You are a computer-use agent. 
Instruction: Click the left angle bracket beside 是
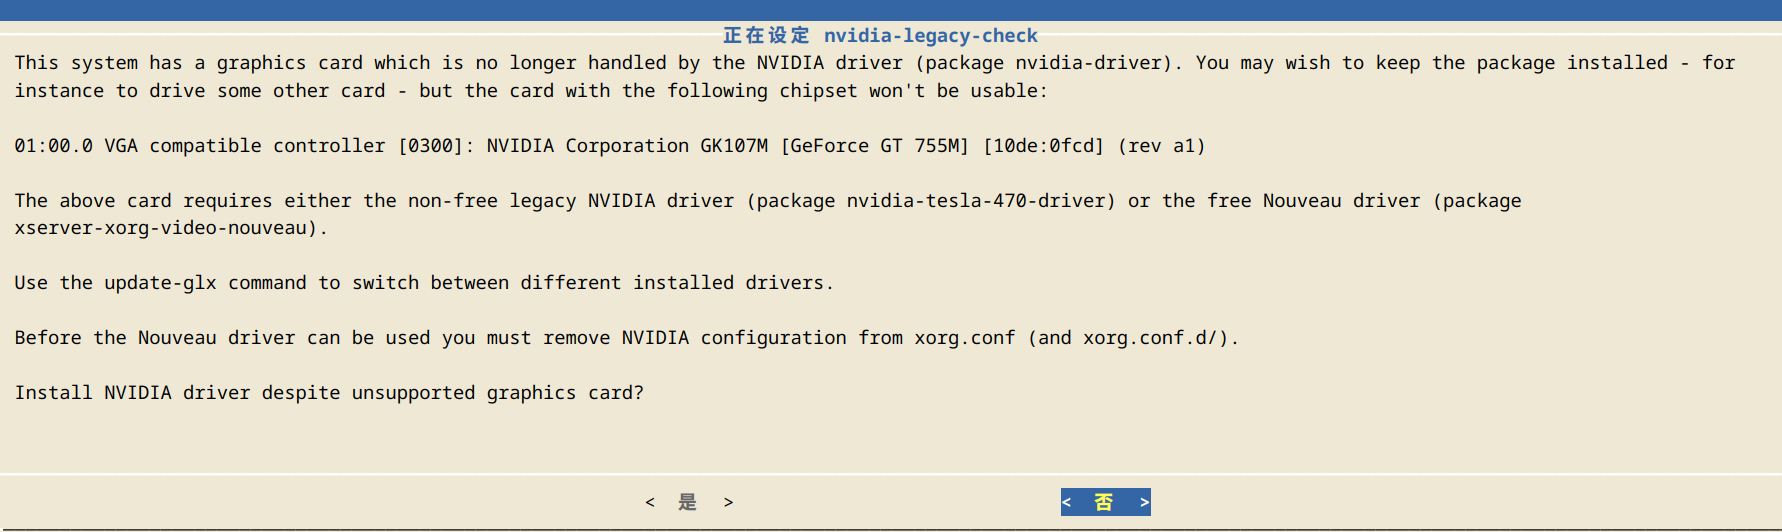click(x=650, y=502)
